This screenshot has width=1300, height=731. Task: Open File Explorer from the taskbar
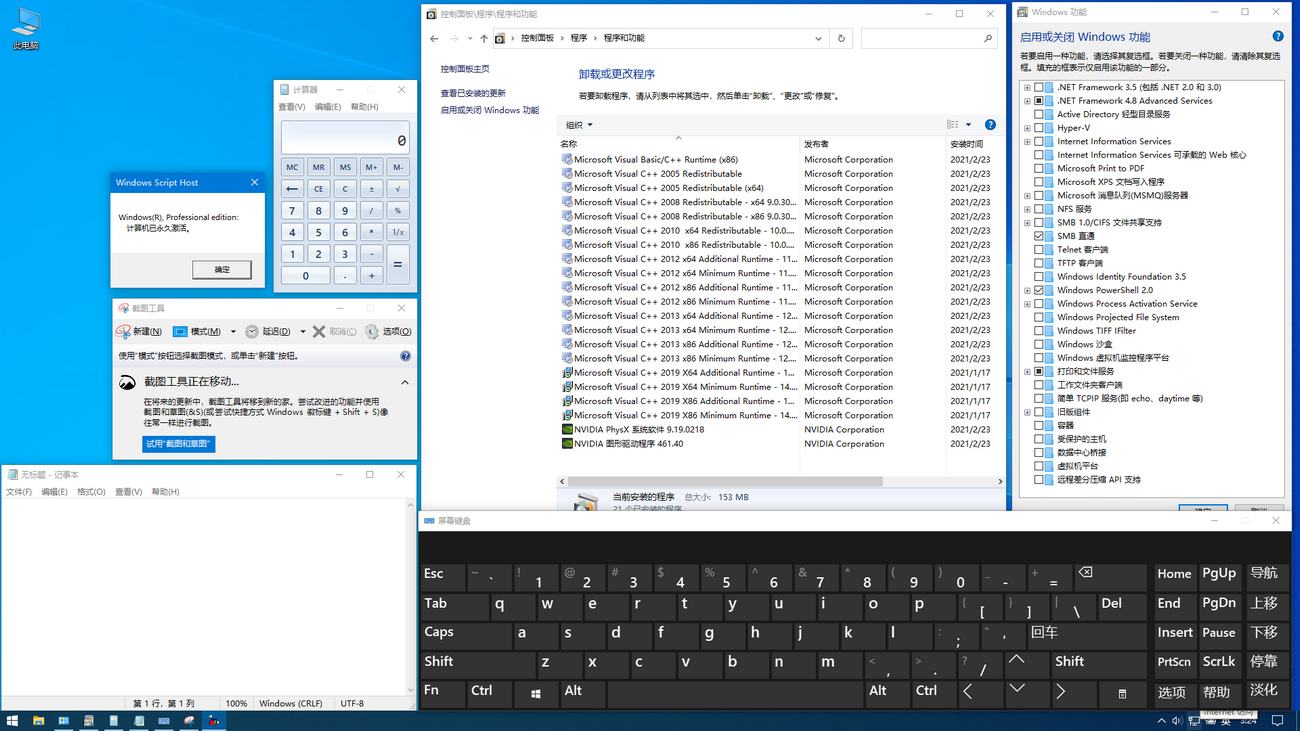coord(38,720)
